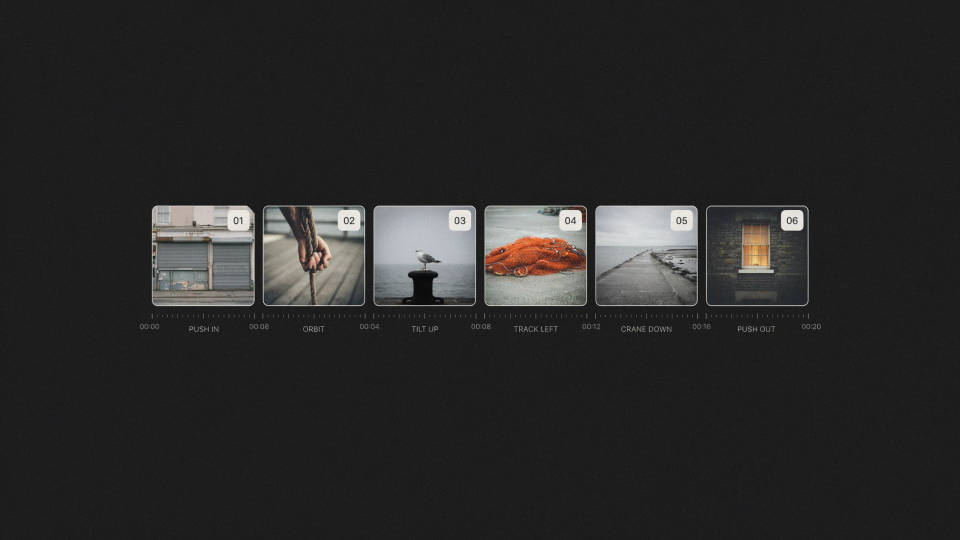The height and width of the screenshot is (540, 960).
Task: Click the ruler ticks above TRACK LEFT label
Action: point(536,316)
